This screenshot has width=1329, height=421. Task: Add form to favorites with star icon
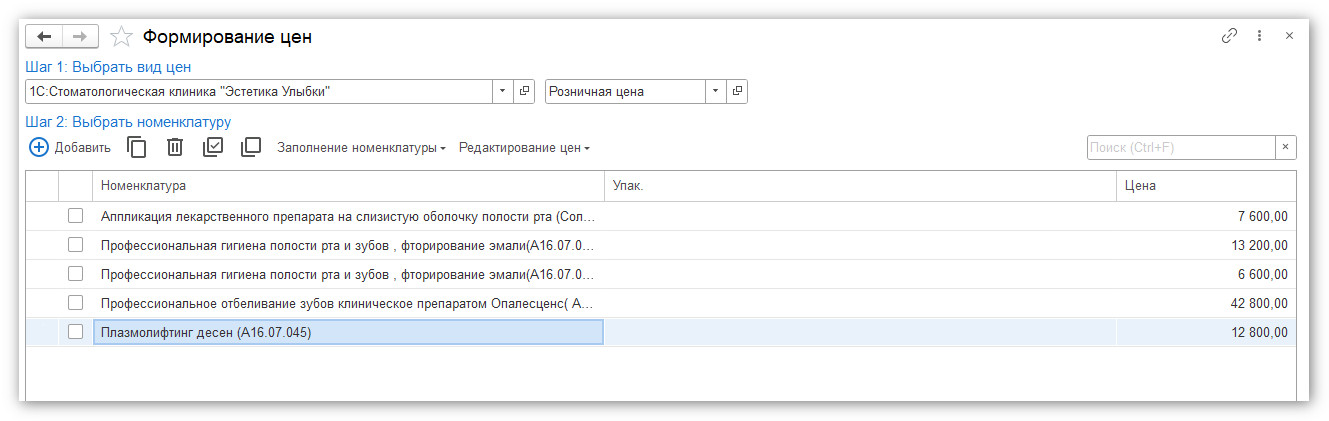click(121, 37)
